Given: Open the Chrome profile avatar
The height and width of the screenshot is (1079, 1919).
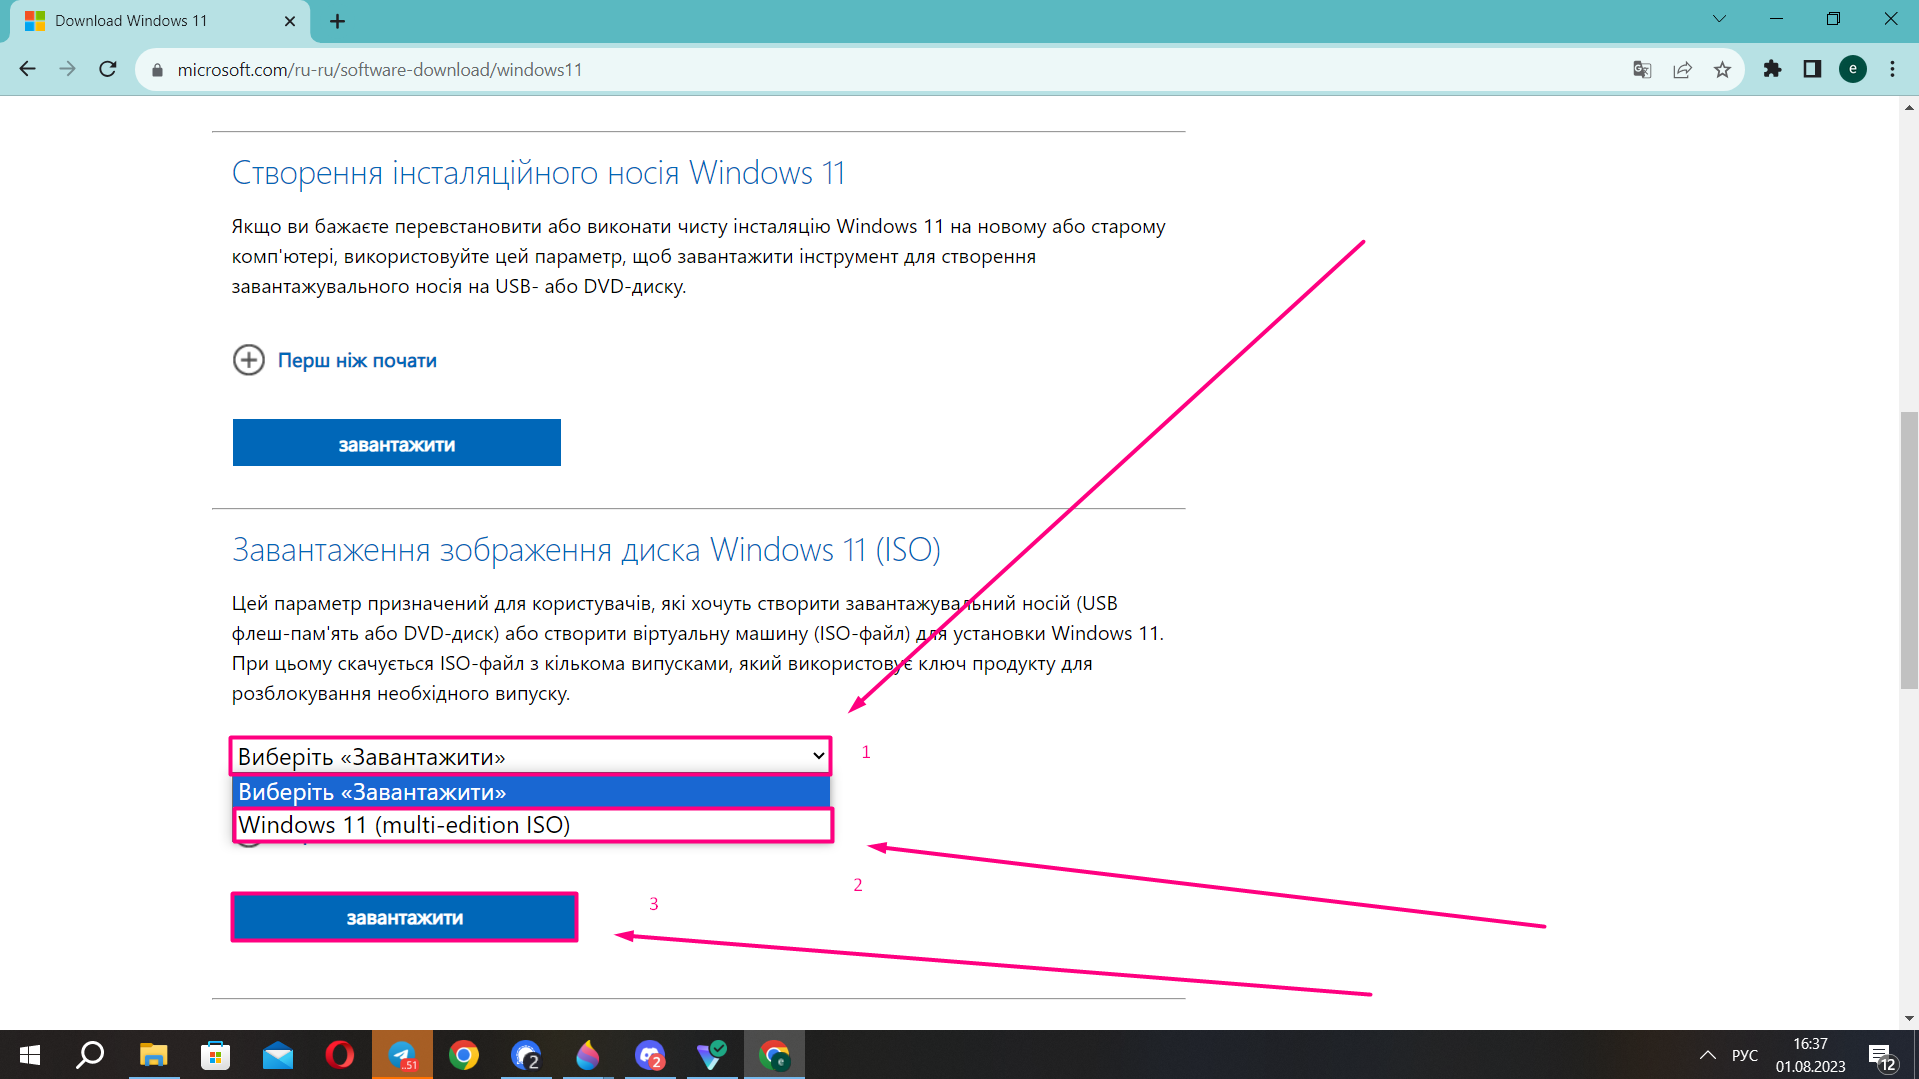Looking at the screenshot, I should pyautogui.click(x=1853, y=69).
